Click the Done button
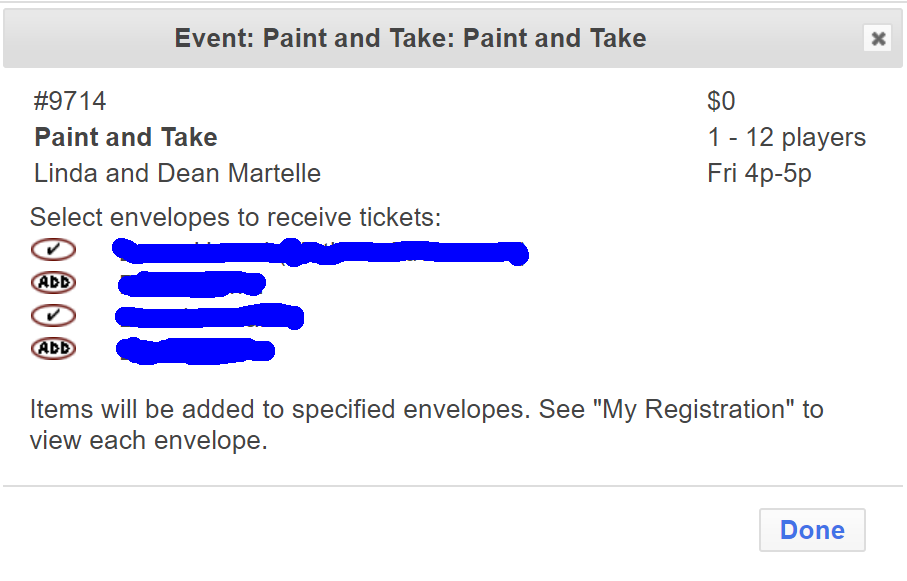This screenshot has height=581, width=907. (x=812, y=530)
